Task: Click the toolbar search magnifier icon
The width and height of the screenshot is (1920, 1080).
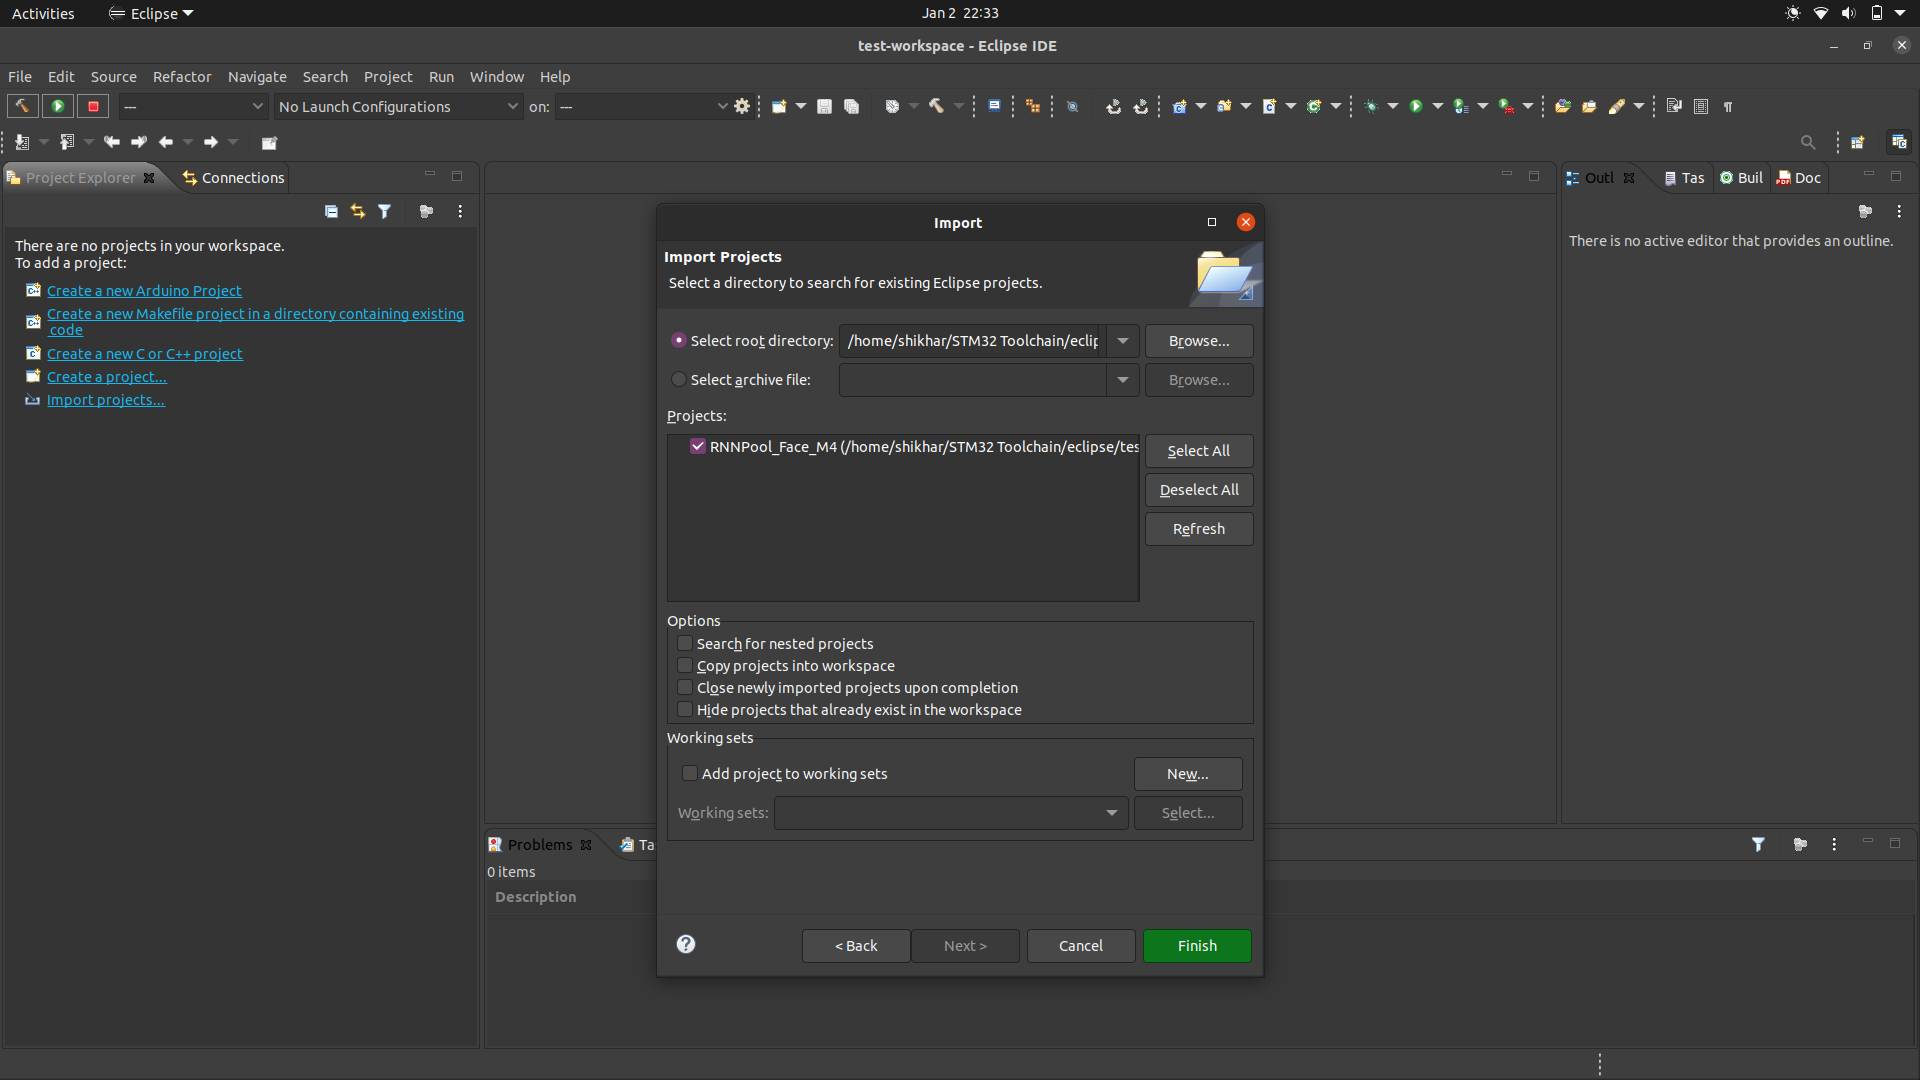Action: point(1808,142)
